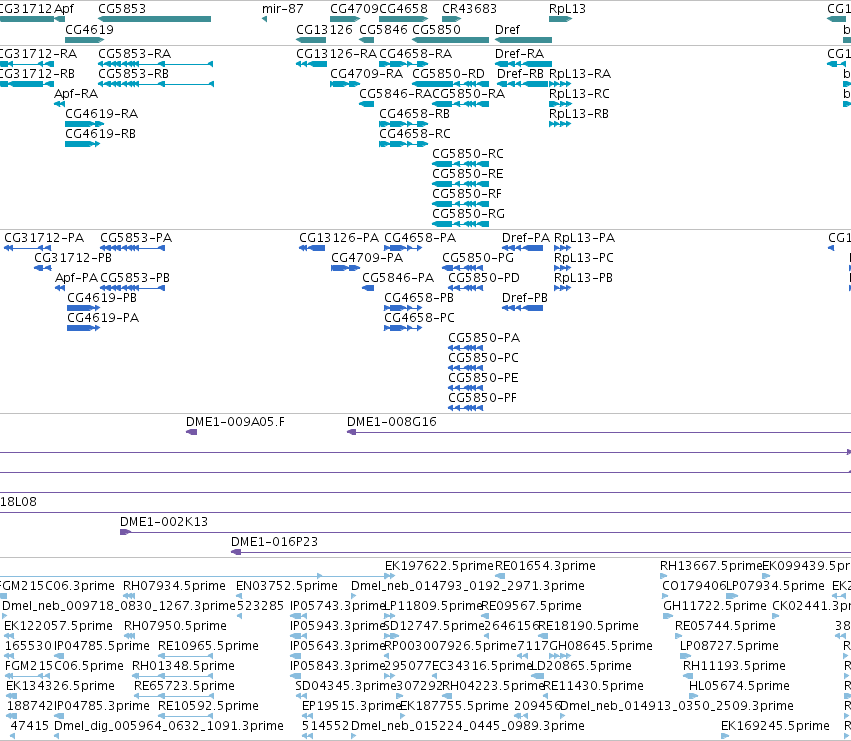Viewport: 851px width, 741px height.
Task: Click BAC clone DME1-016P23 label
Action: tap(275, 542)
